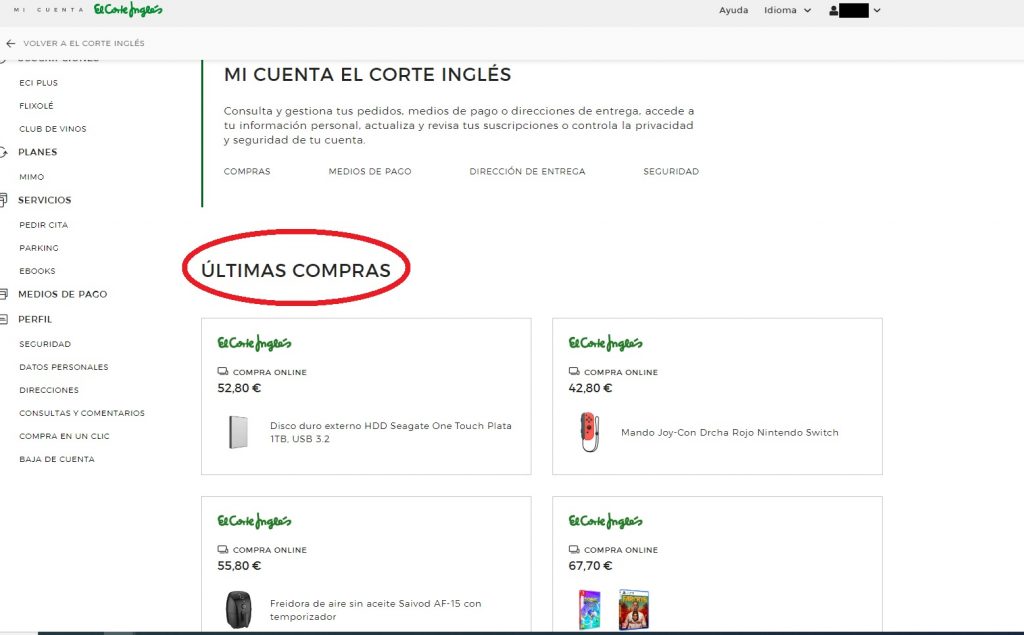Go to Pedir Cita in sidebar
1024x635 pixels.
(44, 225)
